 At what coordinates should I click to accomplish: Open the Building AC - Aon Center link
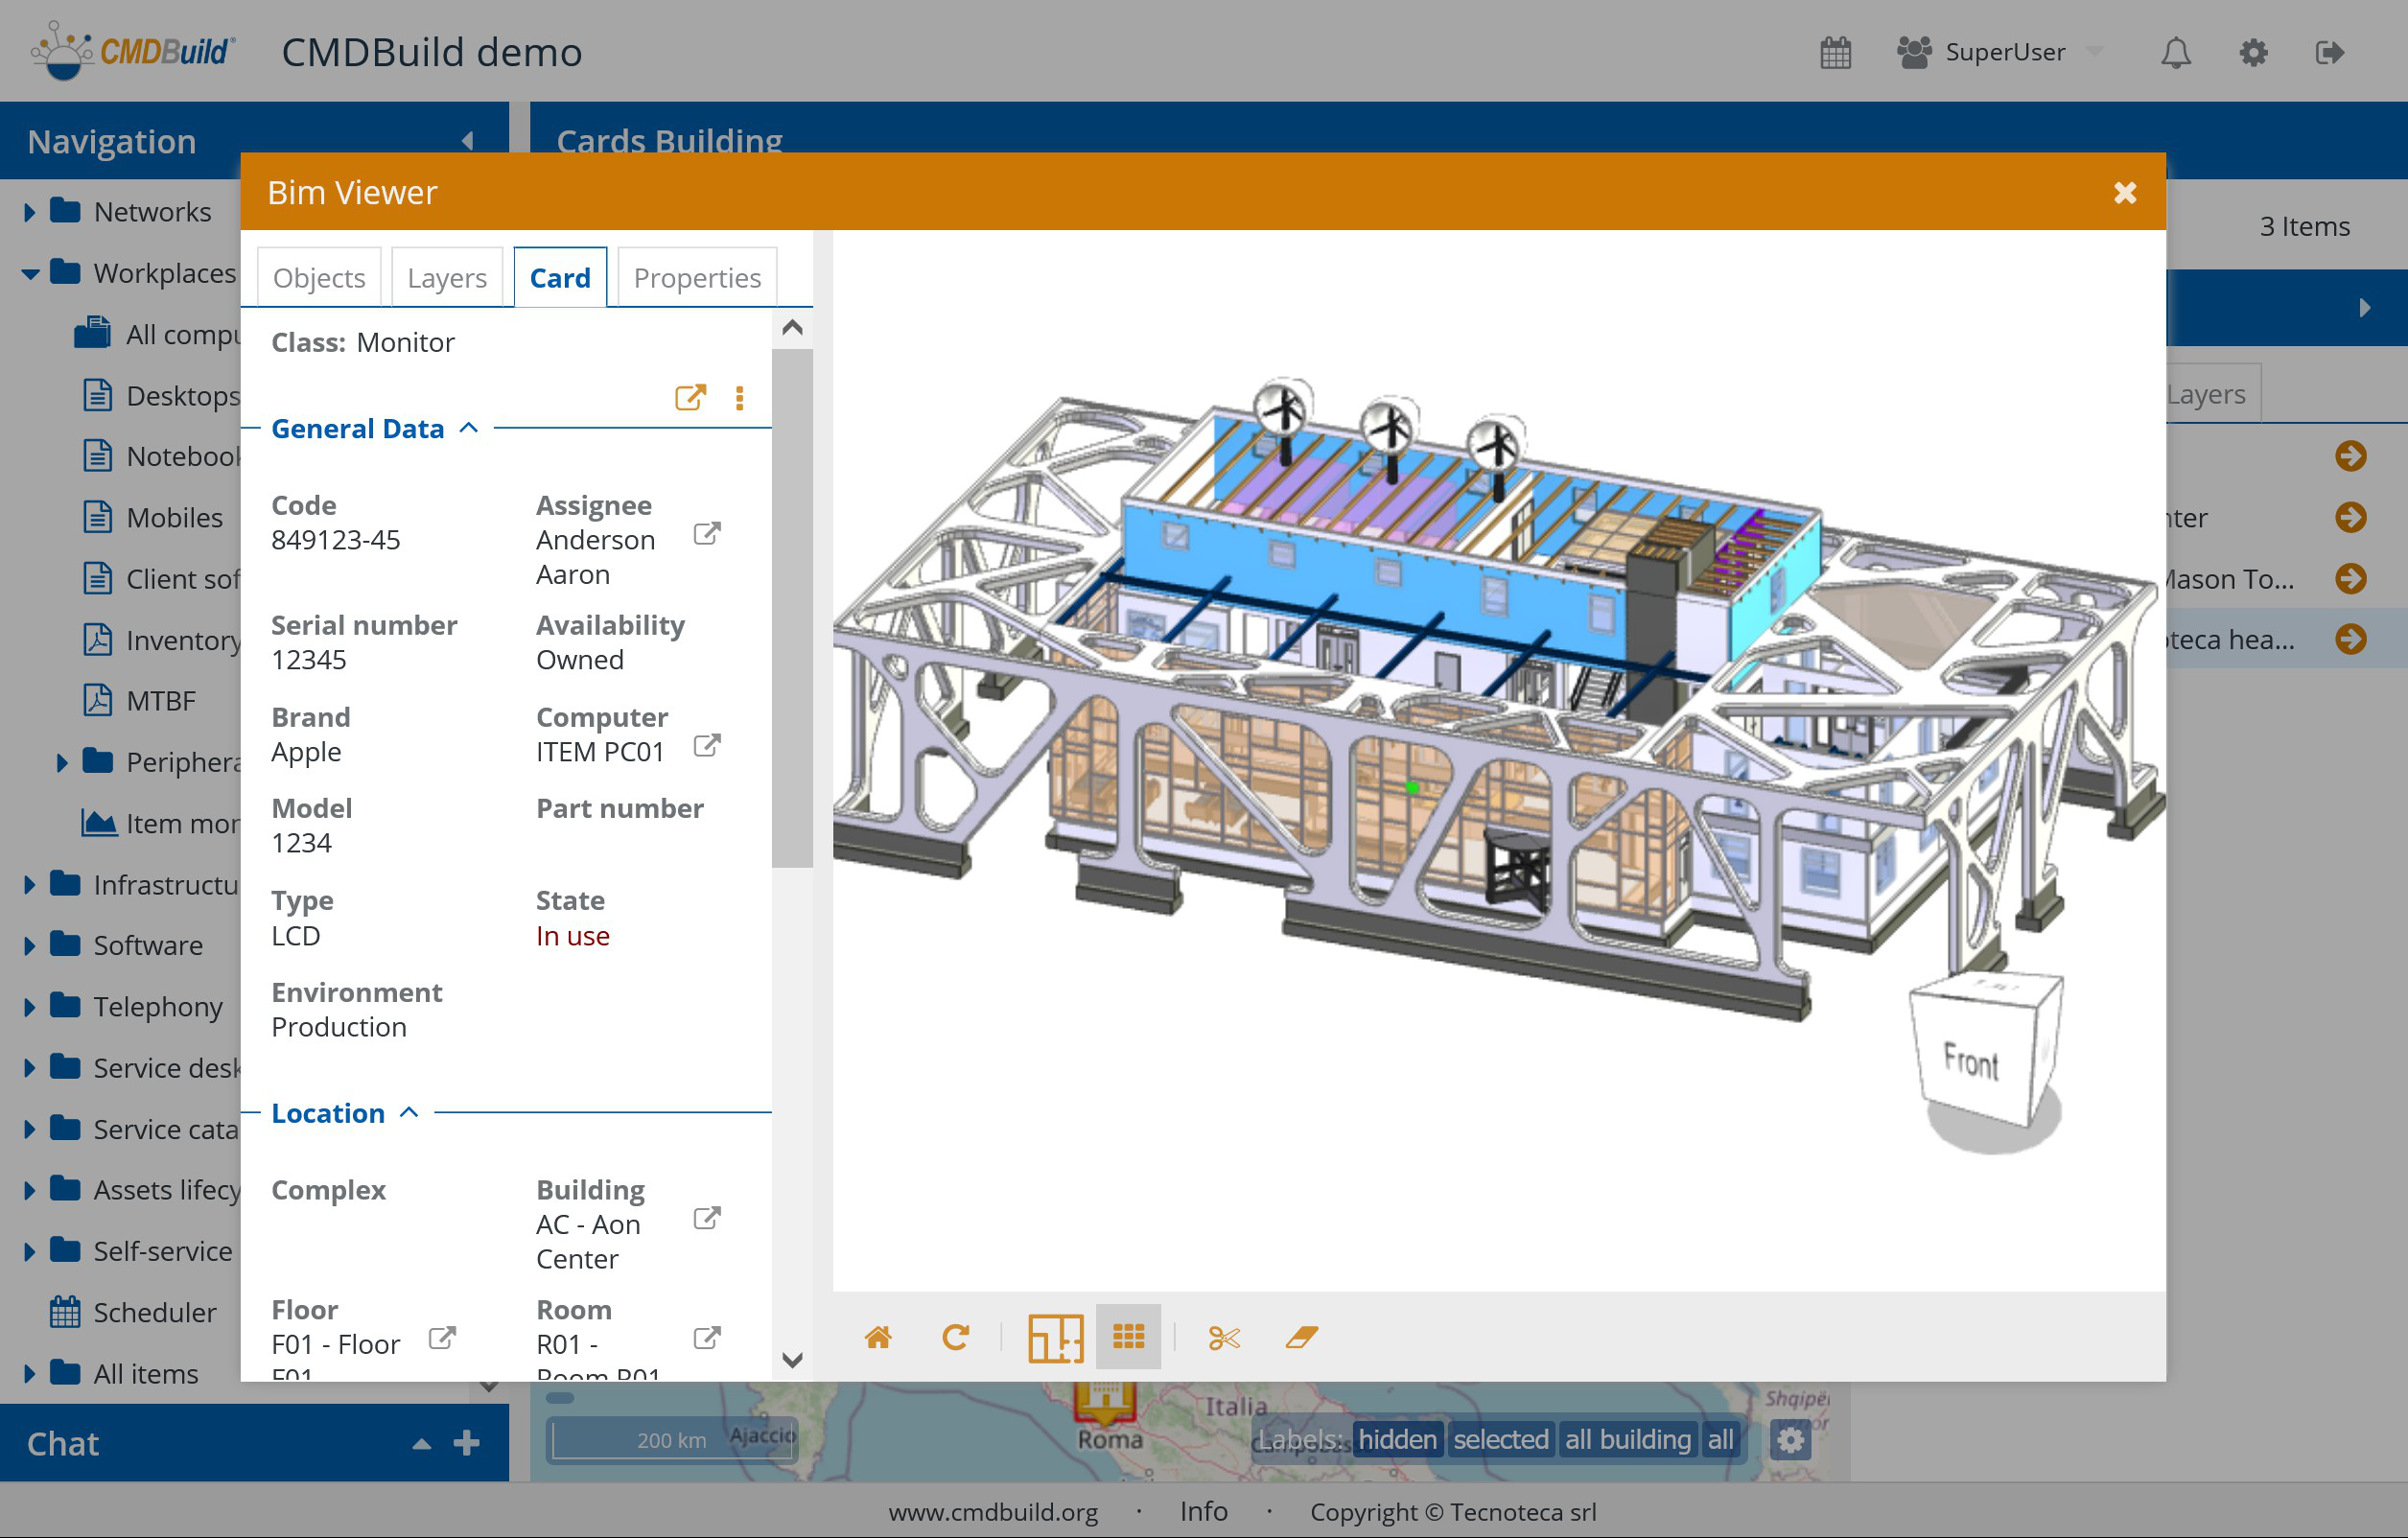tap(707, 1218)
